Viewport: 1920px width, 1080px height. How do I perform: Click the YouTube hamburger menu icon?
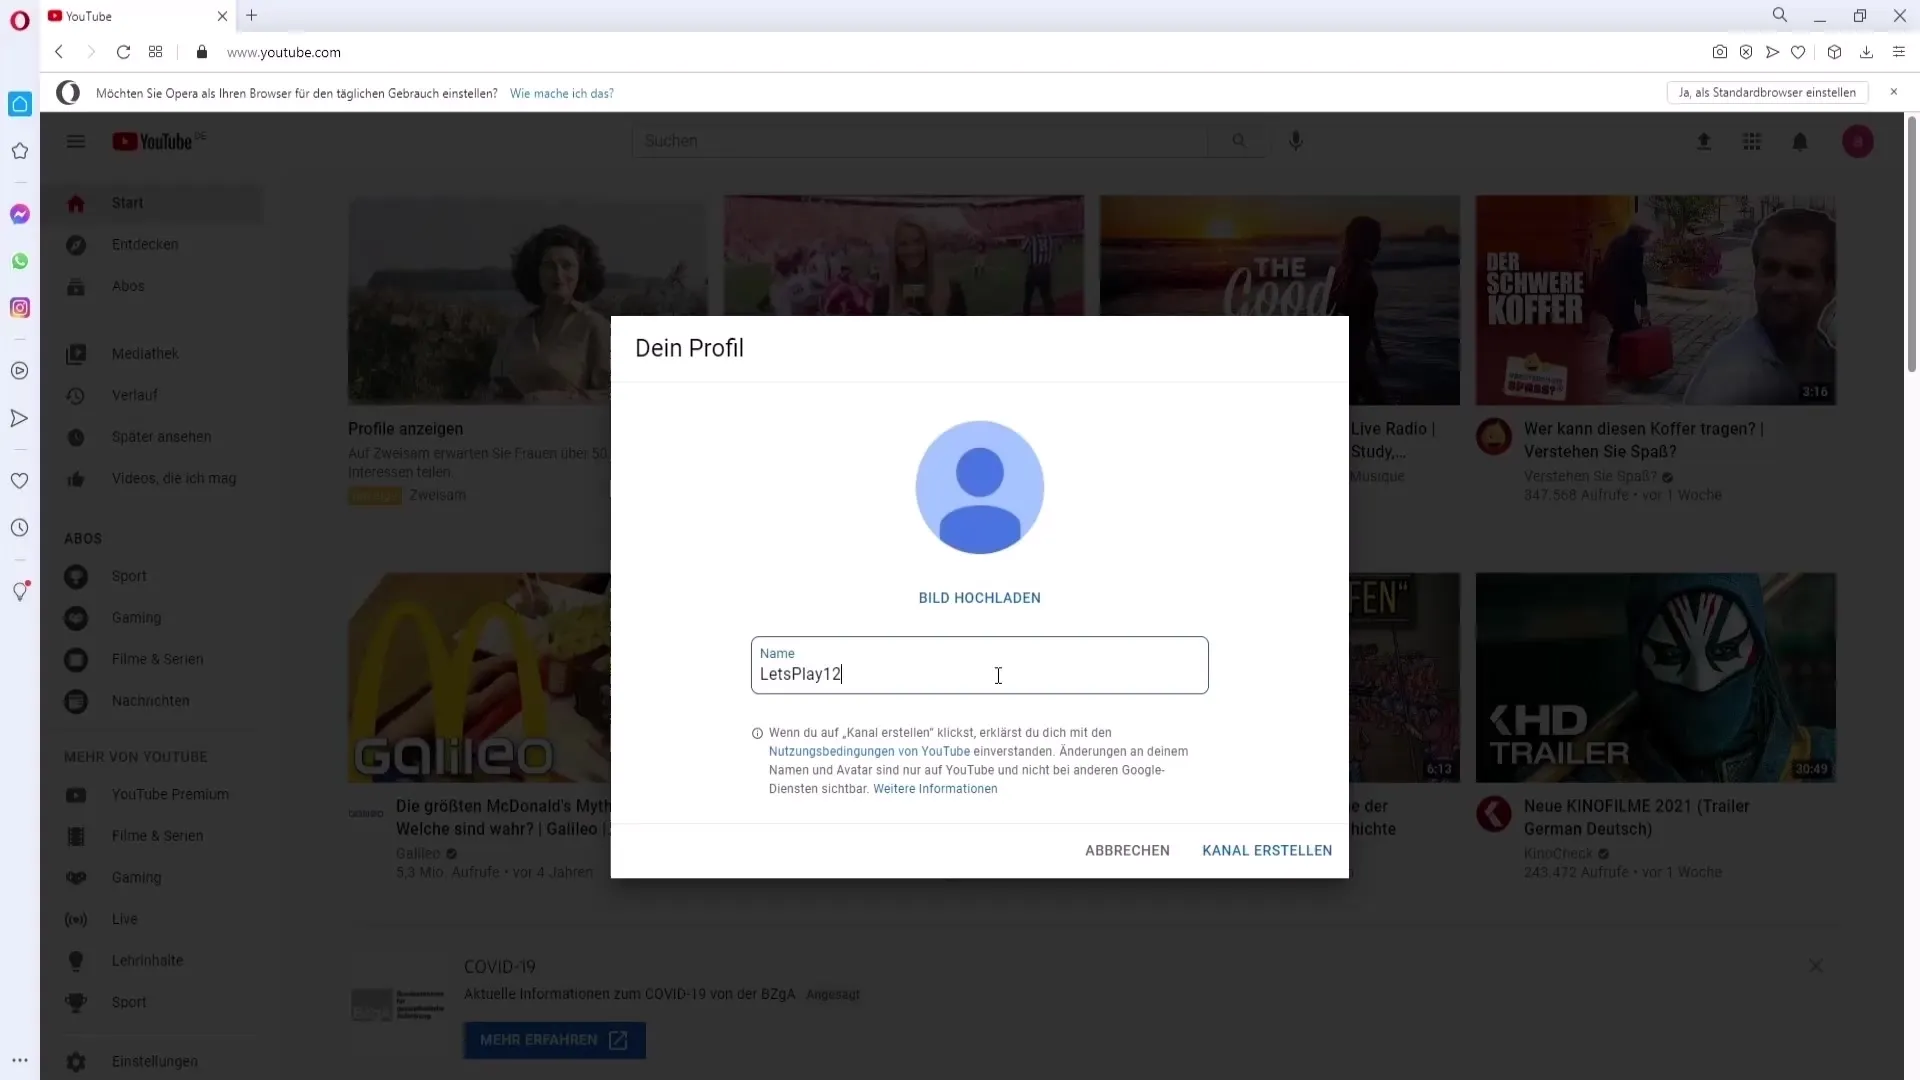point(76,141)
